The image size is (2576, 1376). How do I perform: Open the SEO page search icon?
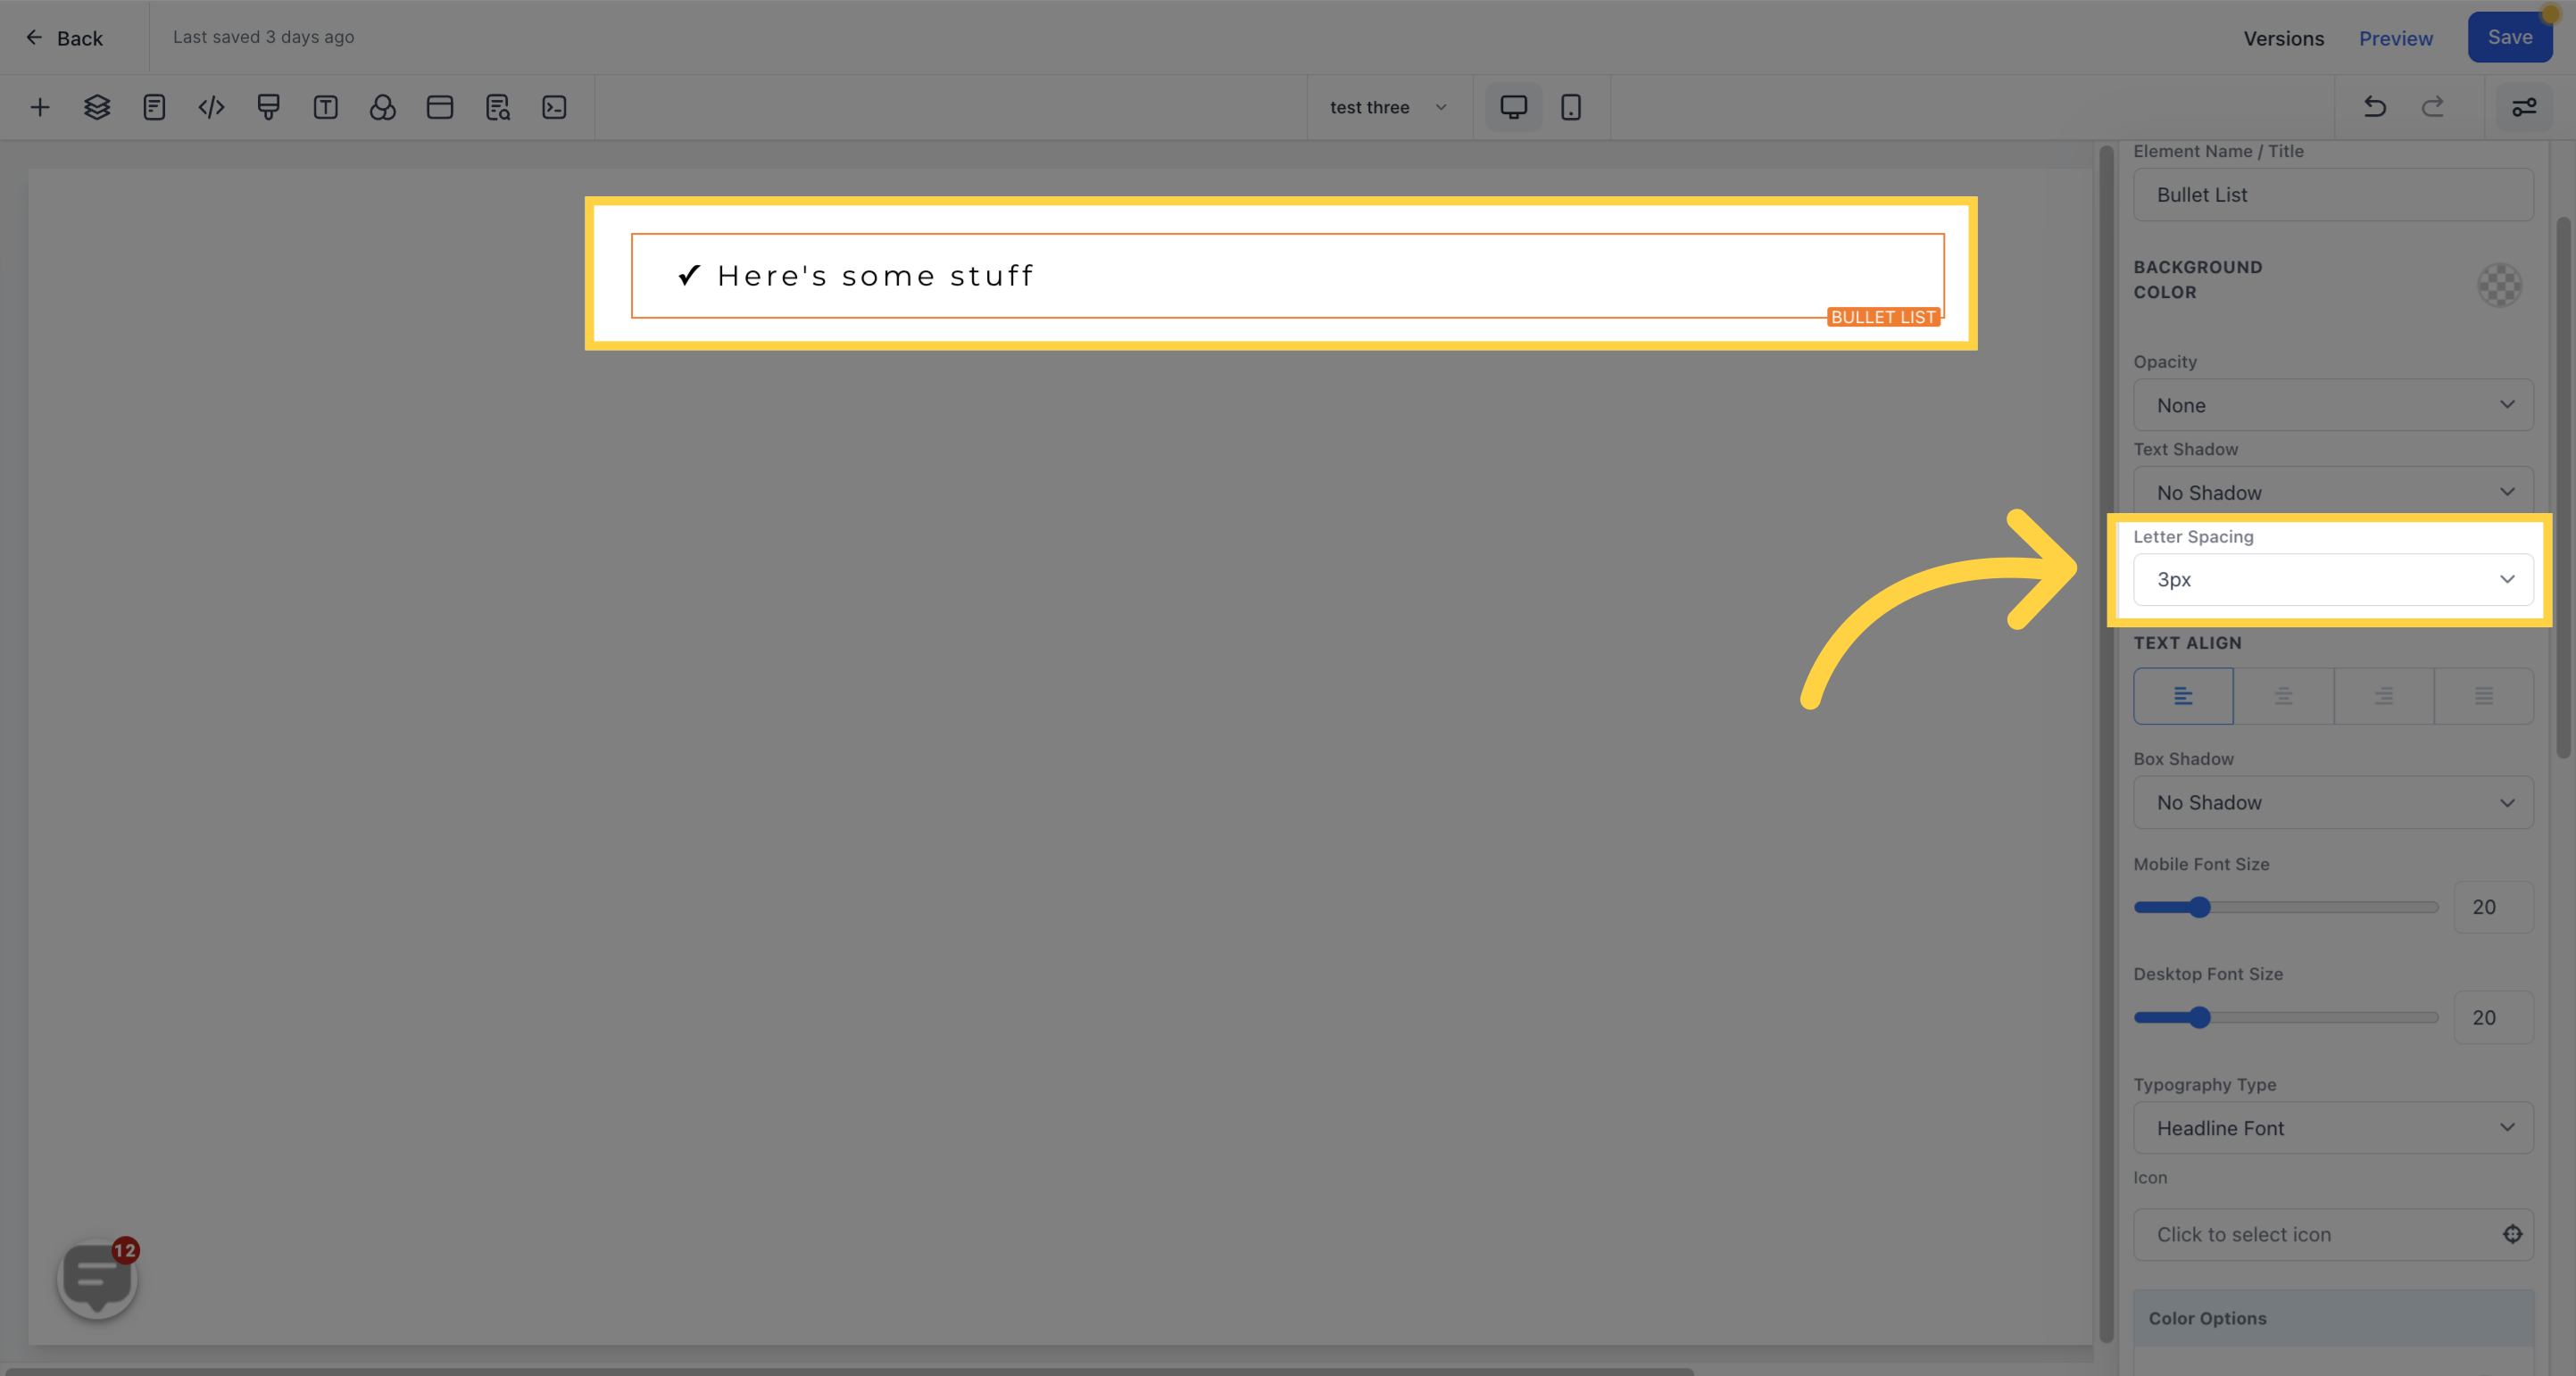(x=498, y=107)
